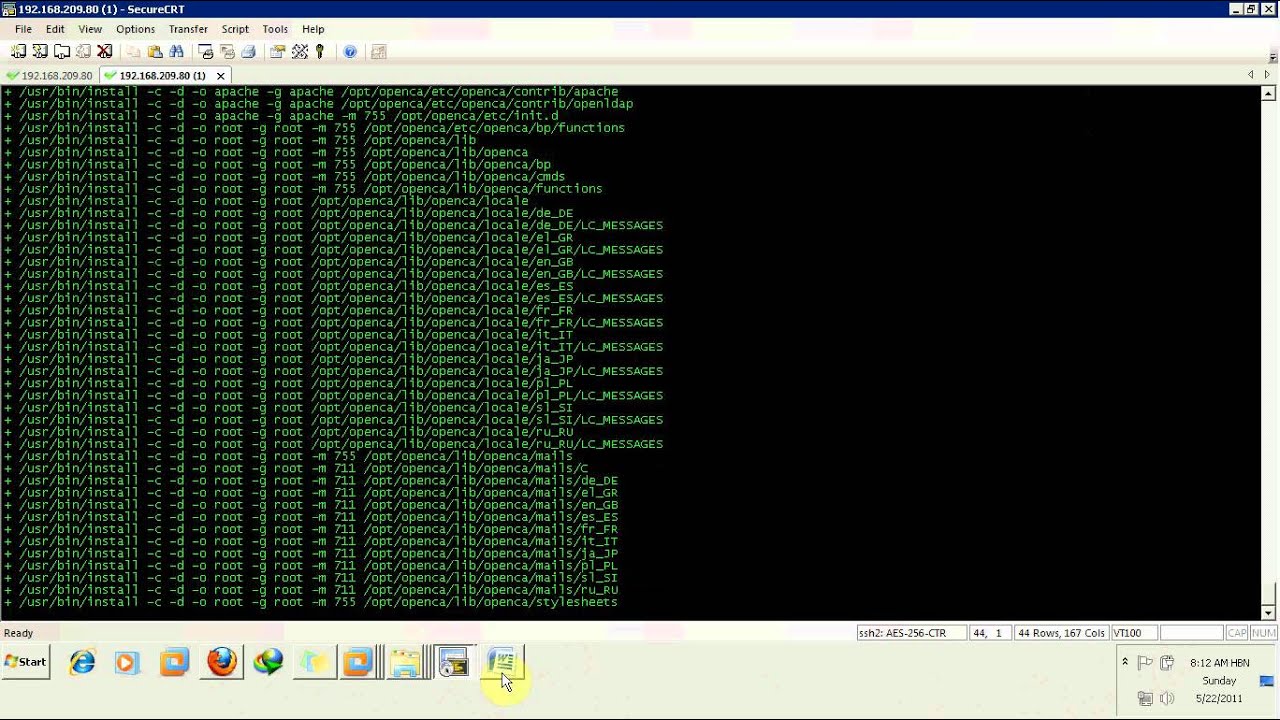Click the Copy toolbar icon
Screen dimensions: 1280x720
(134, 51)
